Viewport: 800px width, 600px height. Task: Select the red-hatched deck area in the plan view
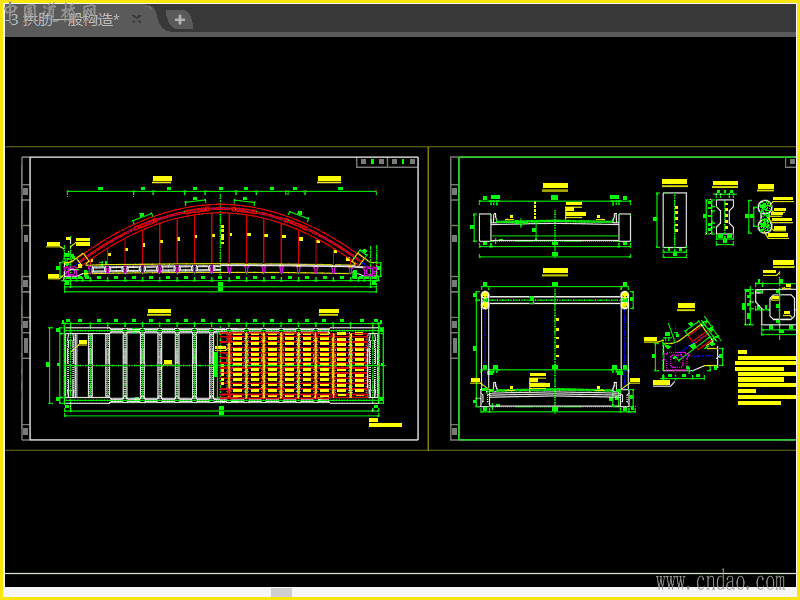(x=295, y=365)
